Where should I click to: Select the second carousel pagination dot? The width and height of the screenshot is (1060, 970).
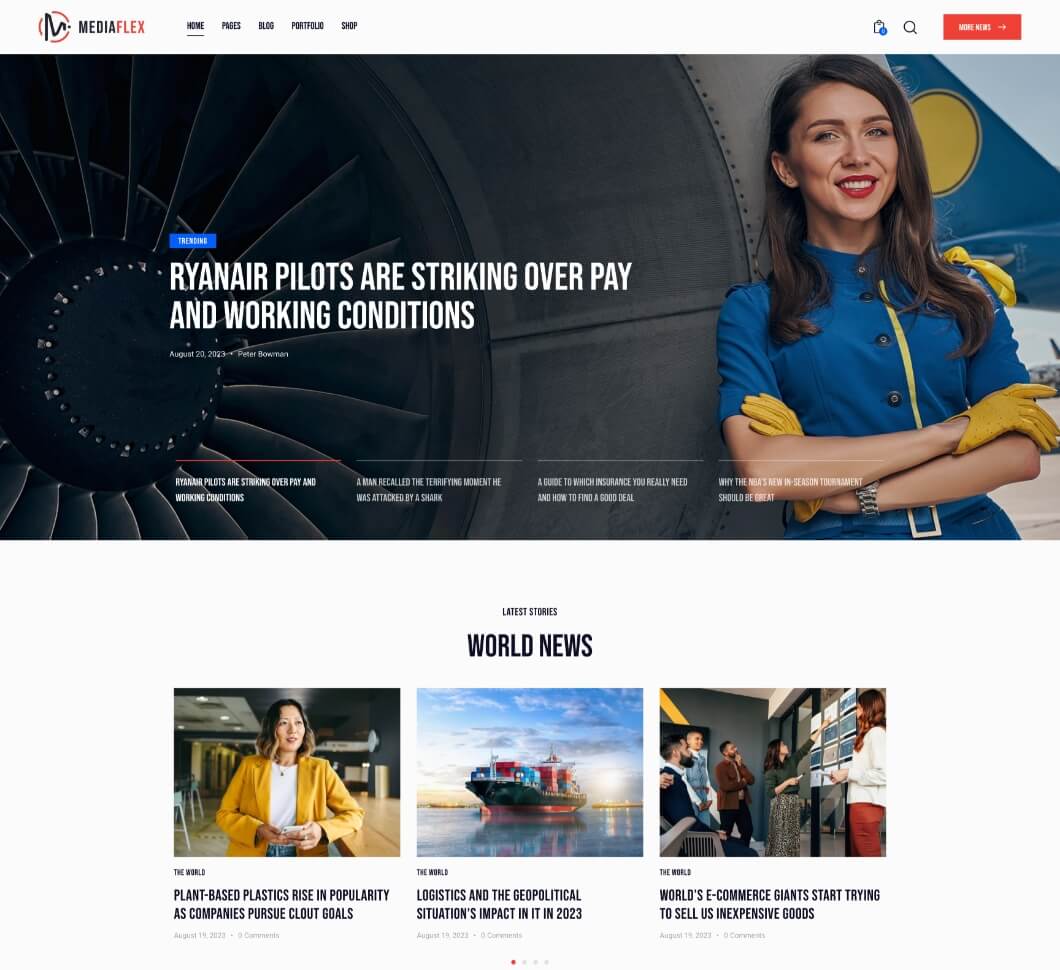click(525, 962)
